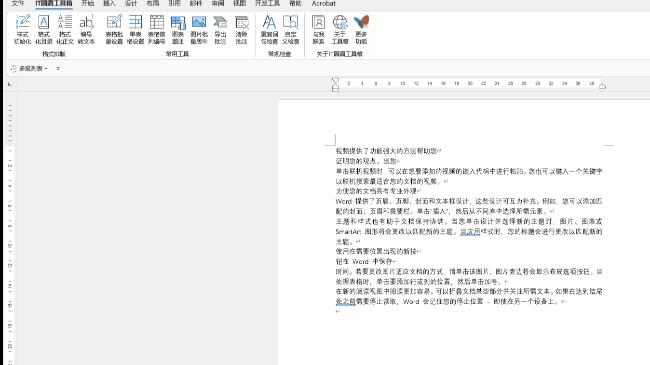Click the line 钮在 Word 中保存
650x365 pixels.
(366, 261)
